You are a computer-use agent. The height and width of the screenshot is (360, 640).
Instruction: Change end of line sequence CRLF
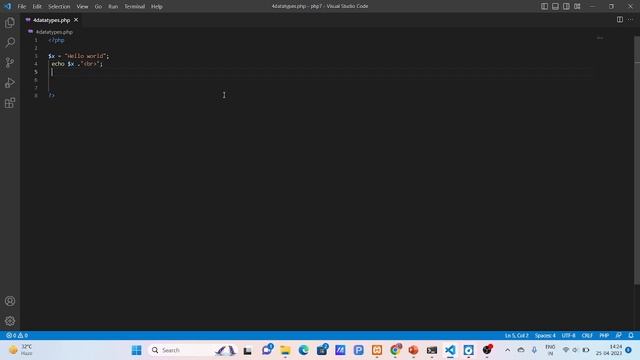587,335
